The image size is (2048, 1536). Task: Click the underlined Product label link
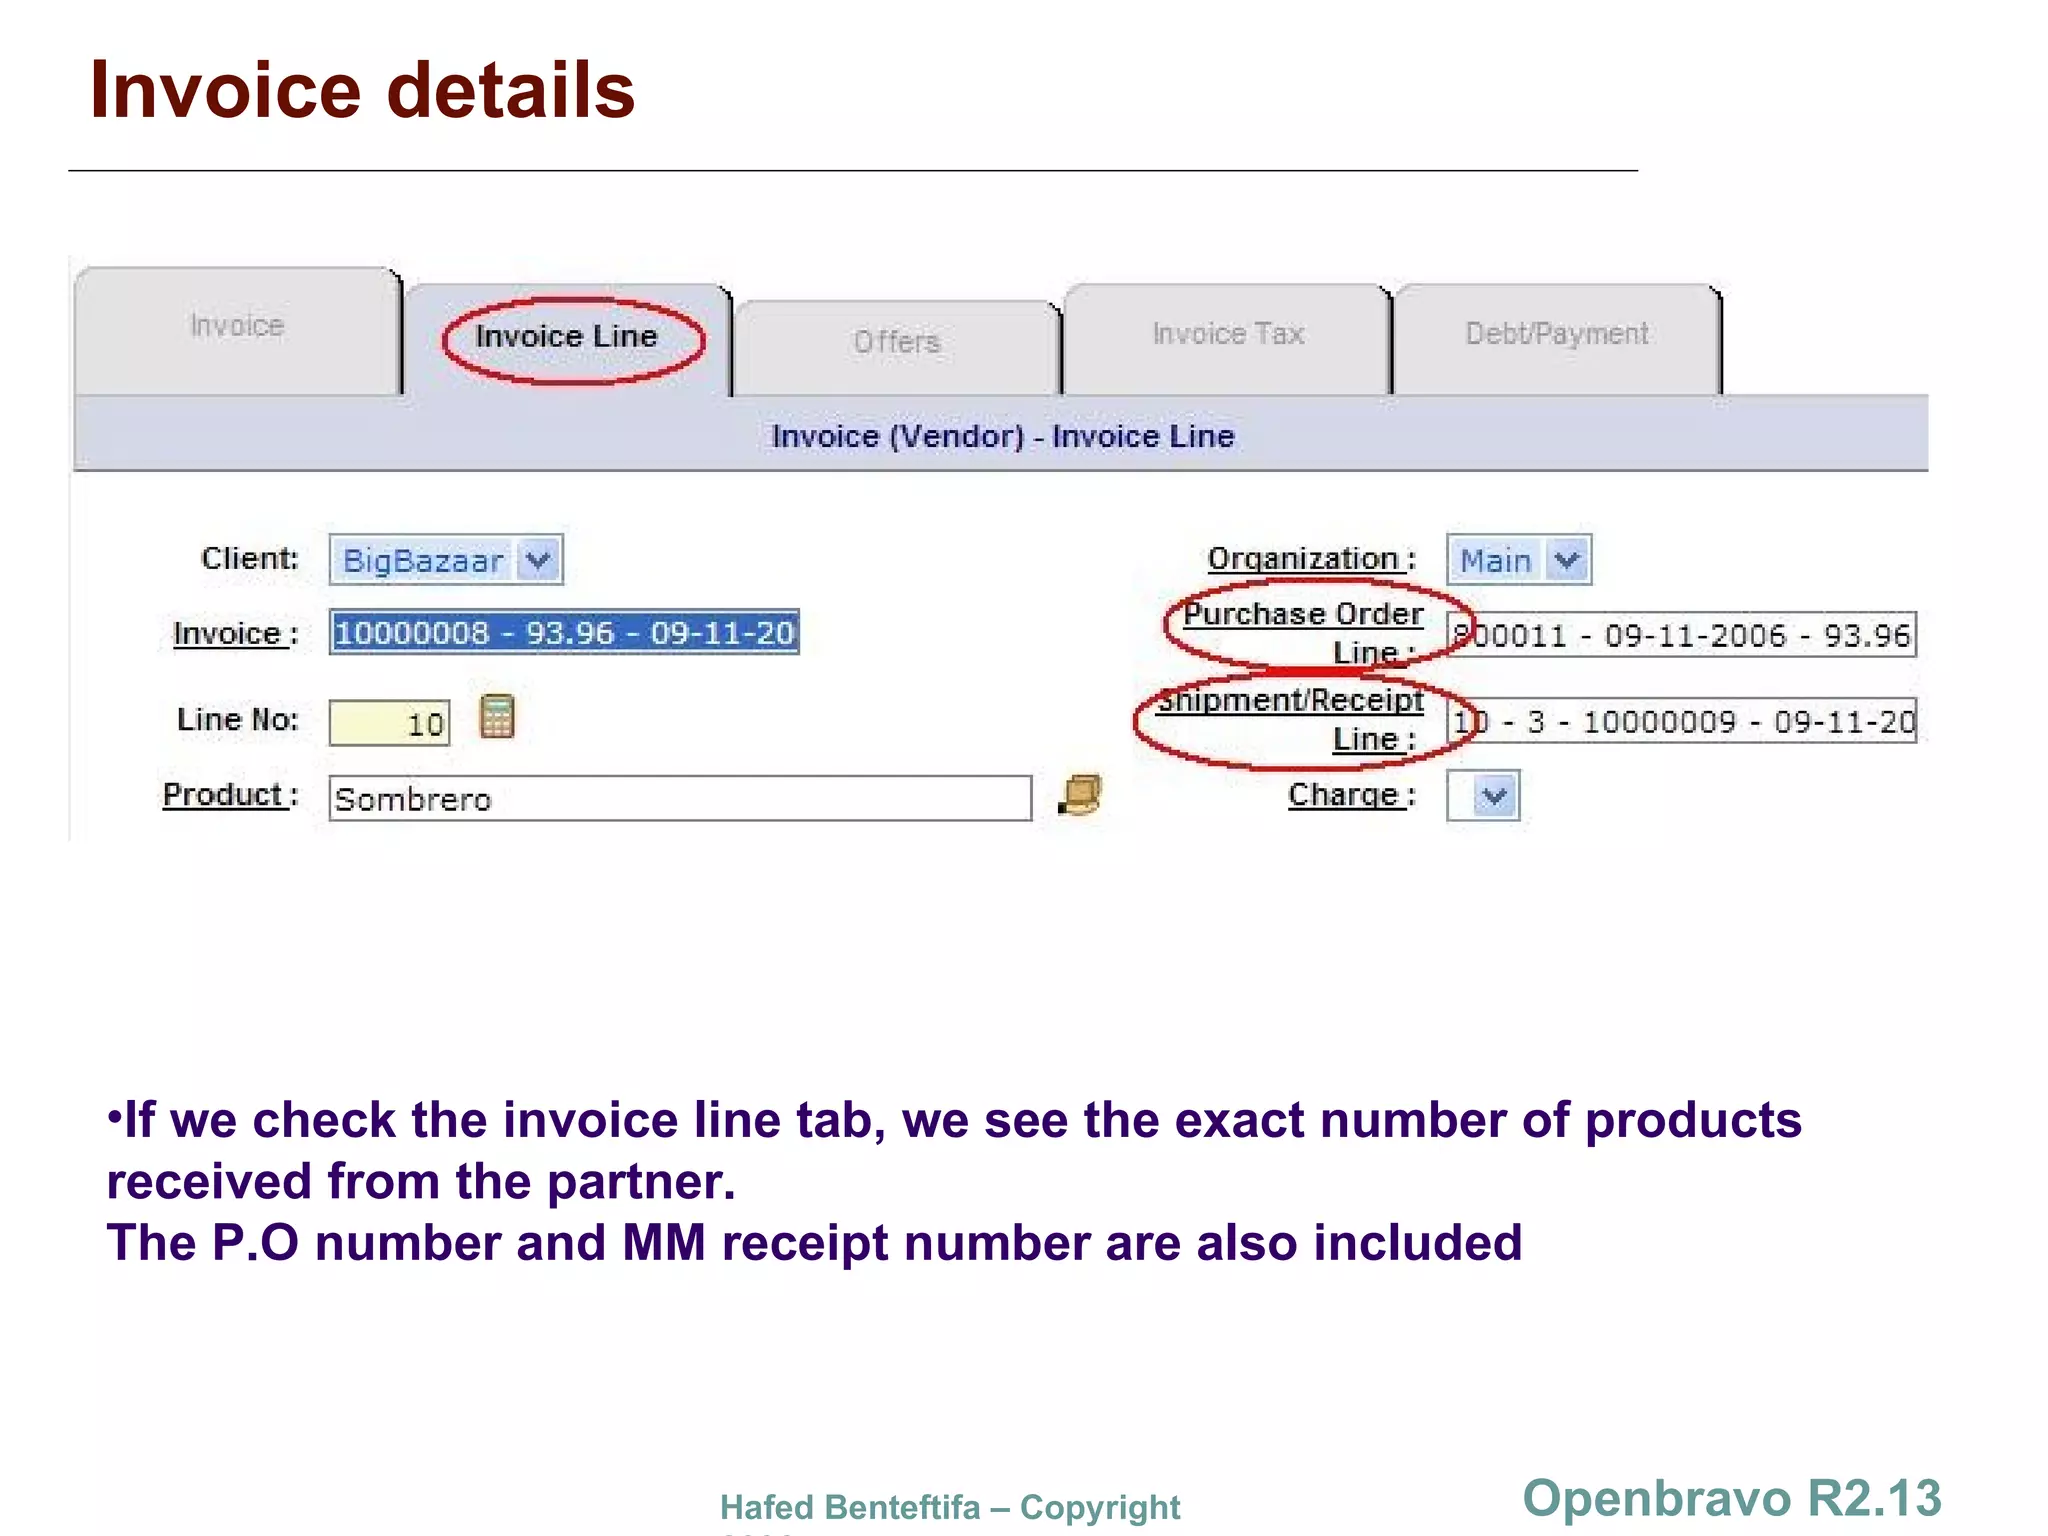pyautogui.click(x=224, y=795)
